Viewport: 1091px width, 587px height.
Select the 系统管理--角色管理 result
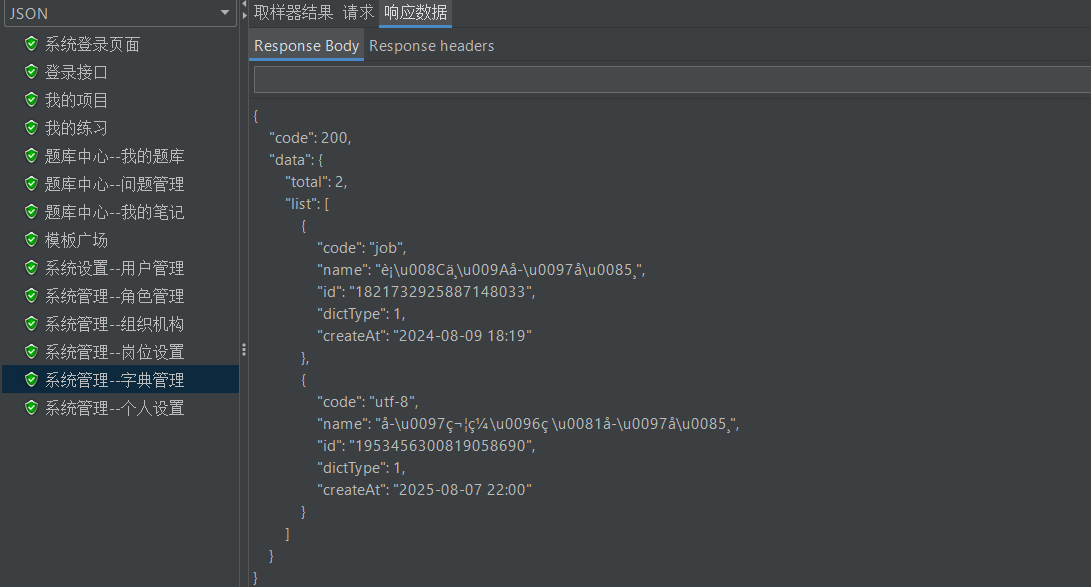(x=115, y=296)
